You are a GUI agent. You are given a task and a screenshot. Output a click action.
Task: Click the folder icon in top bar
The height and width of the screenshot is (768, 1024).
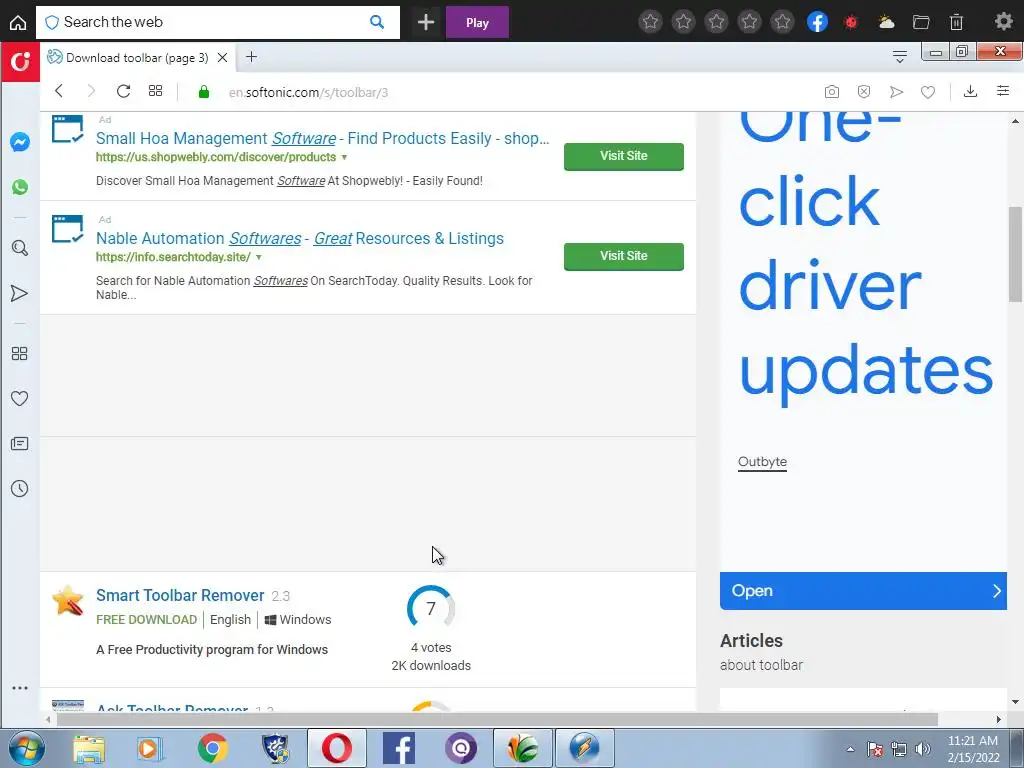pos(921,22)
